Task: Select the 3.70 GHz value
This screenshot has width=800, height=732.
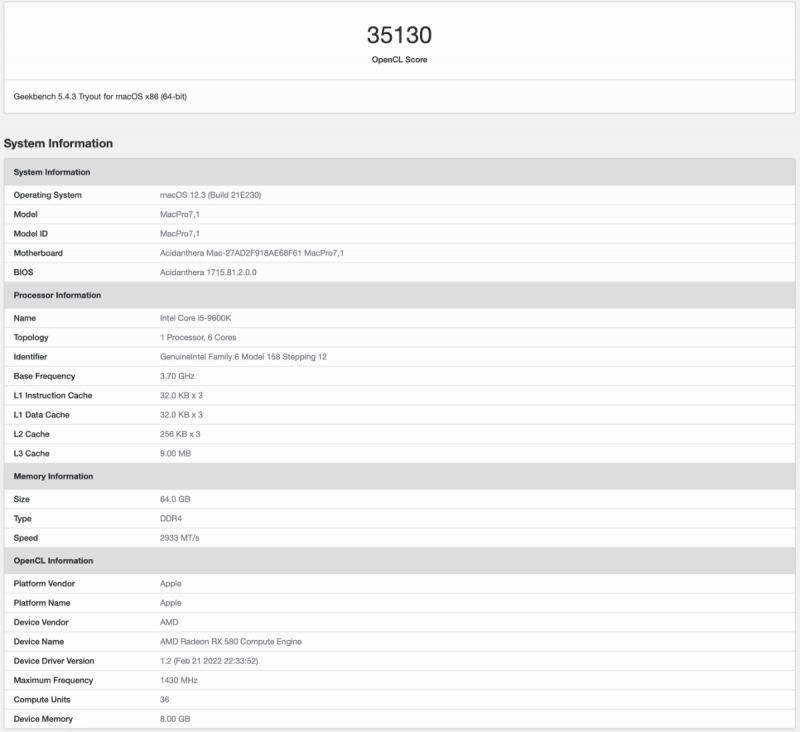Action: tap(177, 376)
